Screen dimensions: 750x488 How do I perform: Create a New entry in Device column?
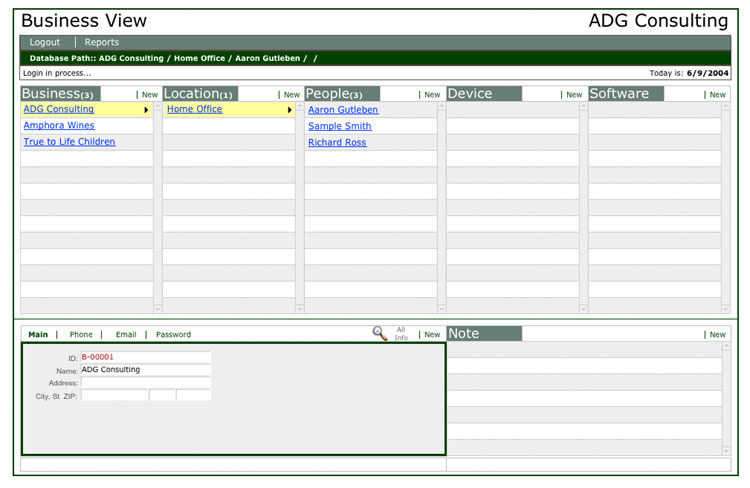point(574,95)
